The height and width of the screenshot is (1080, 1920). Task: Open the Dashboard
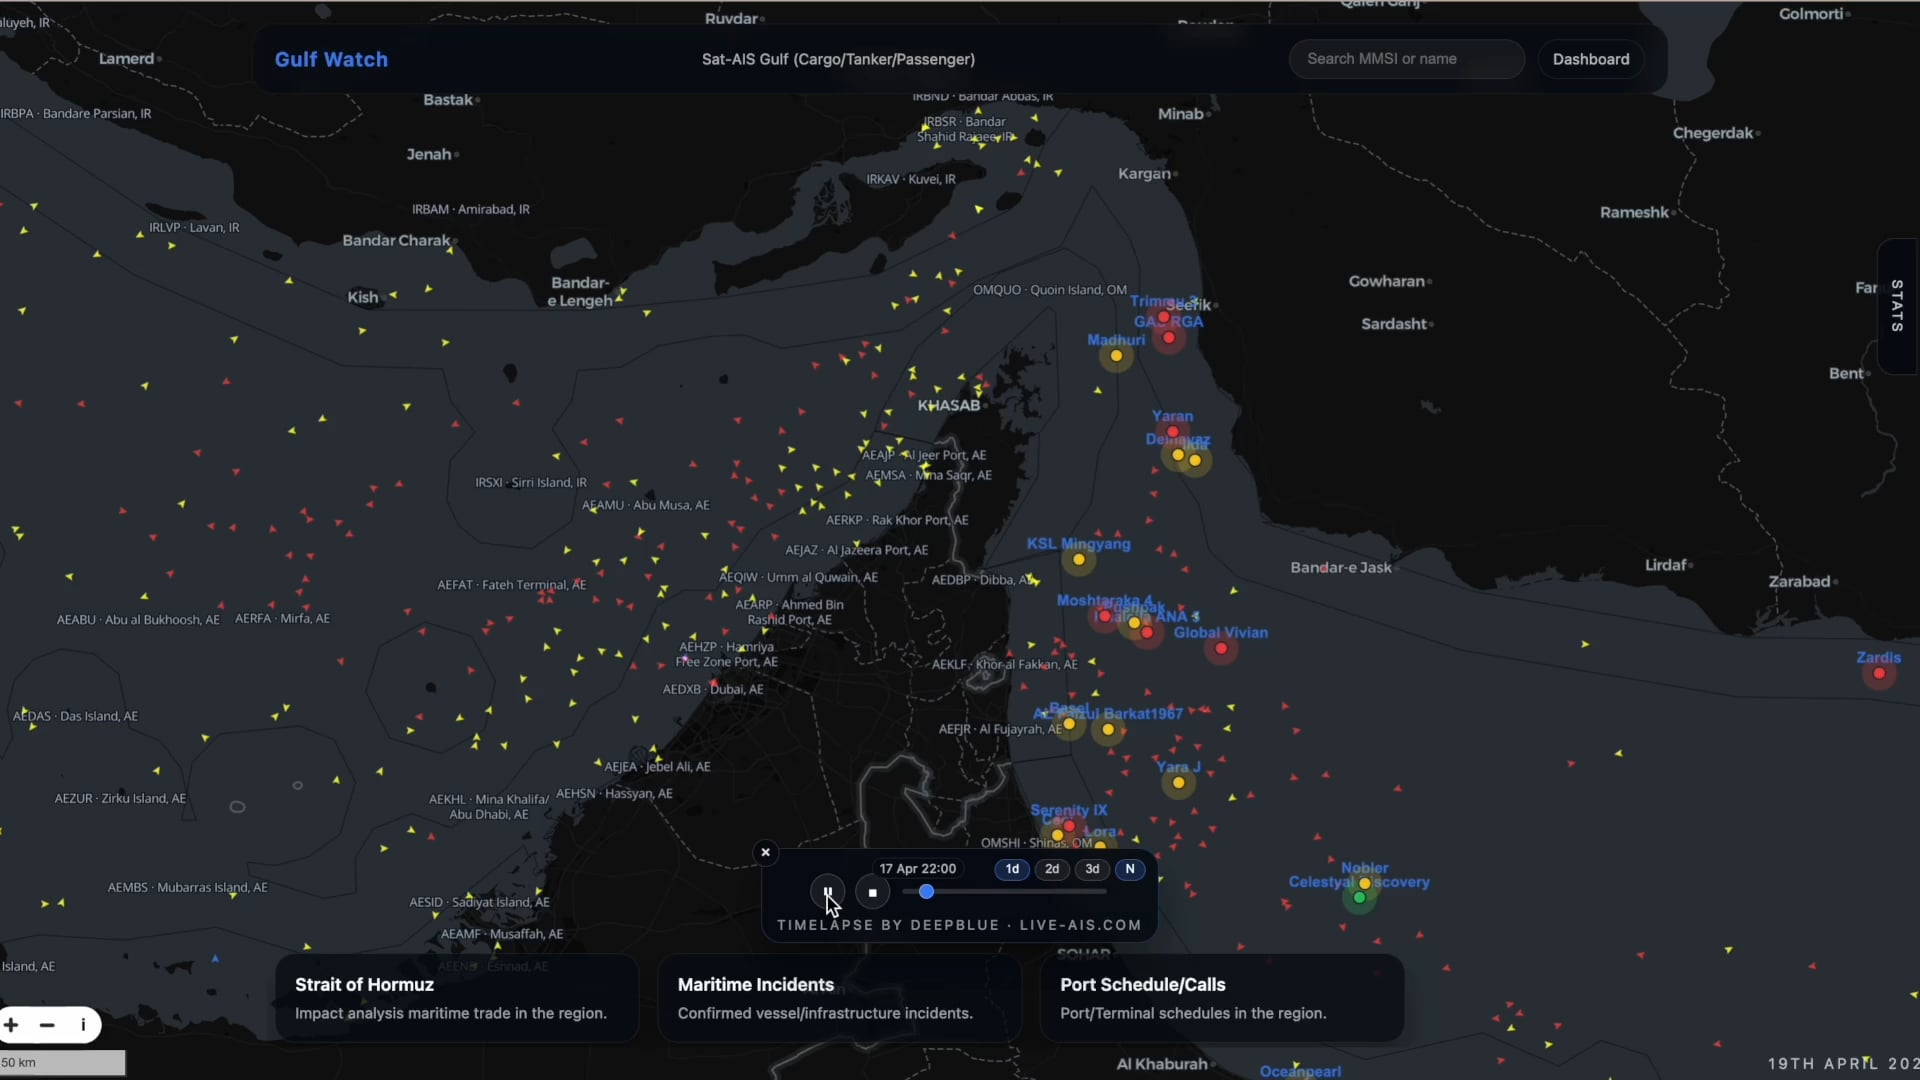click(1590, 59)
